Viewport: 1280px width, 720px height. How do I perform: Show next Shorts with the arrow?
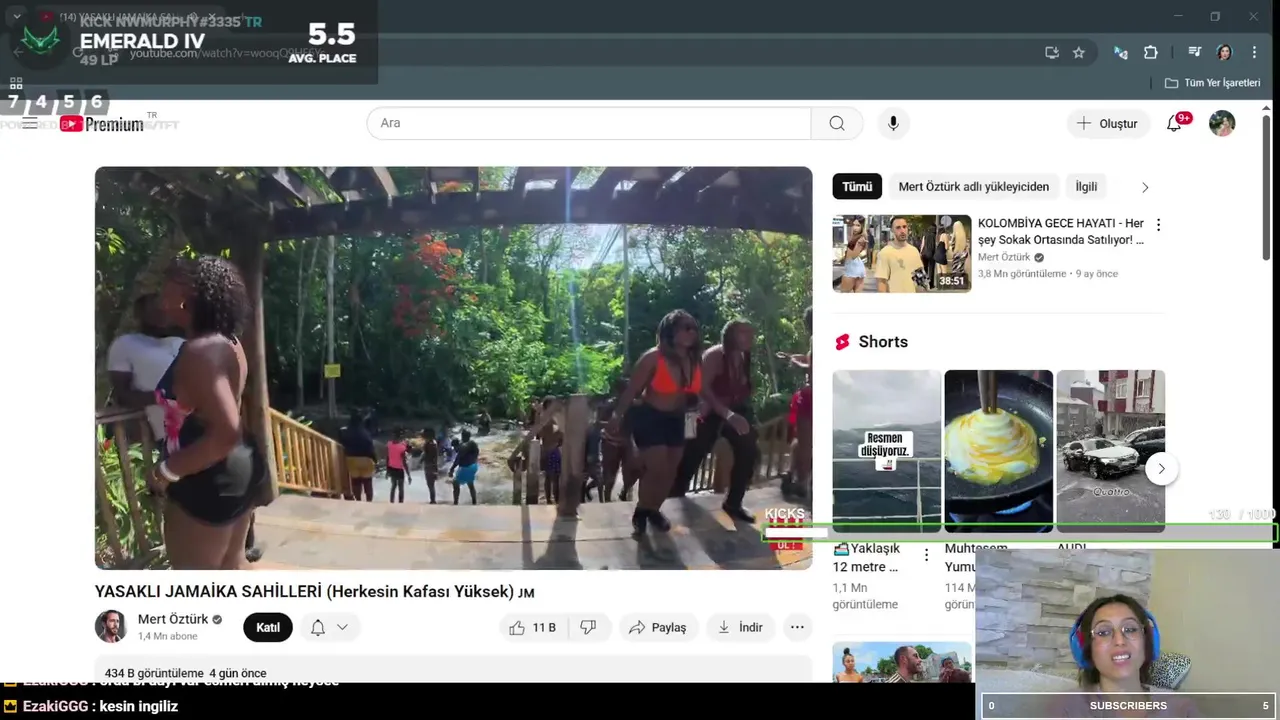point(1161,468)
